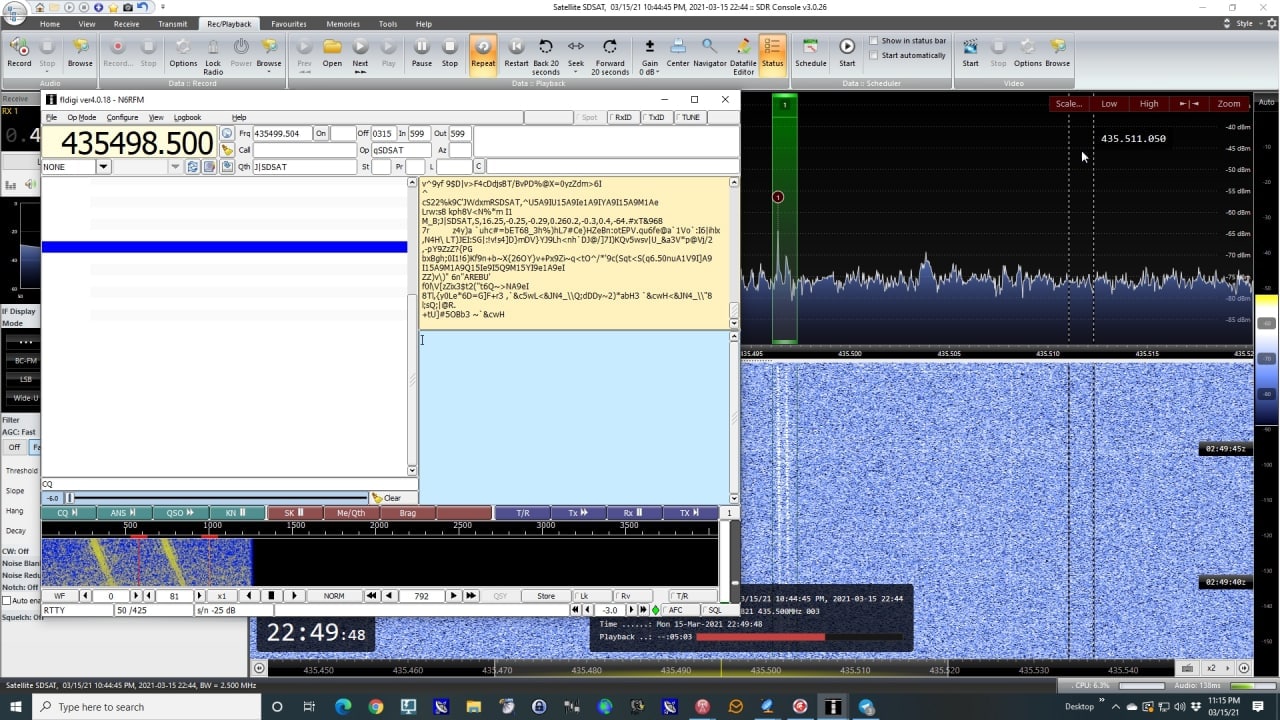Enable Show in status bar checkbox
The height and width of the screenshot is (720, 1280).
point(874,41)
